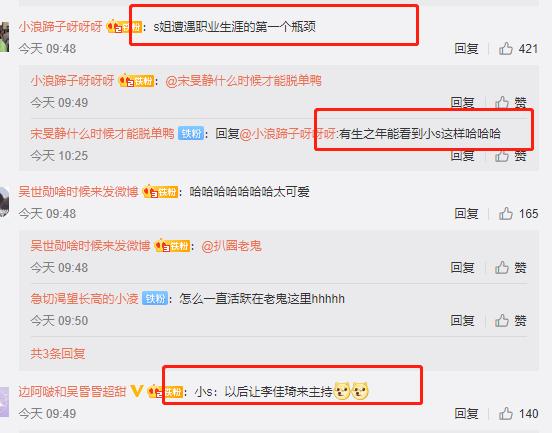
Task: Expand the 共3条回复 replies thread
Action: (x=58, y=353)
